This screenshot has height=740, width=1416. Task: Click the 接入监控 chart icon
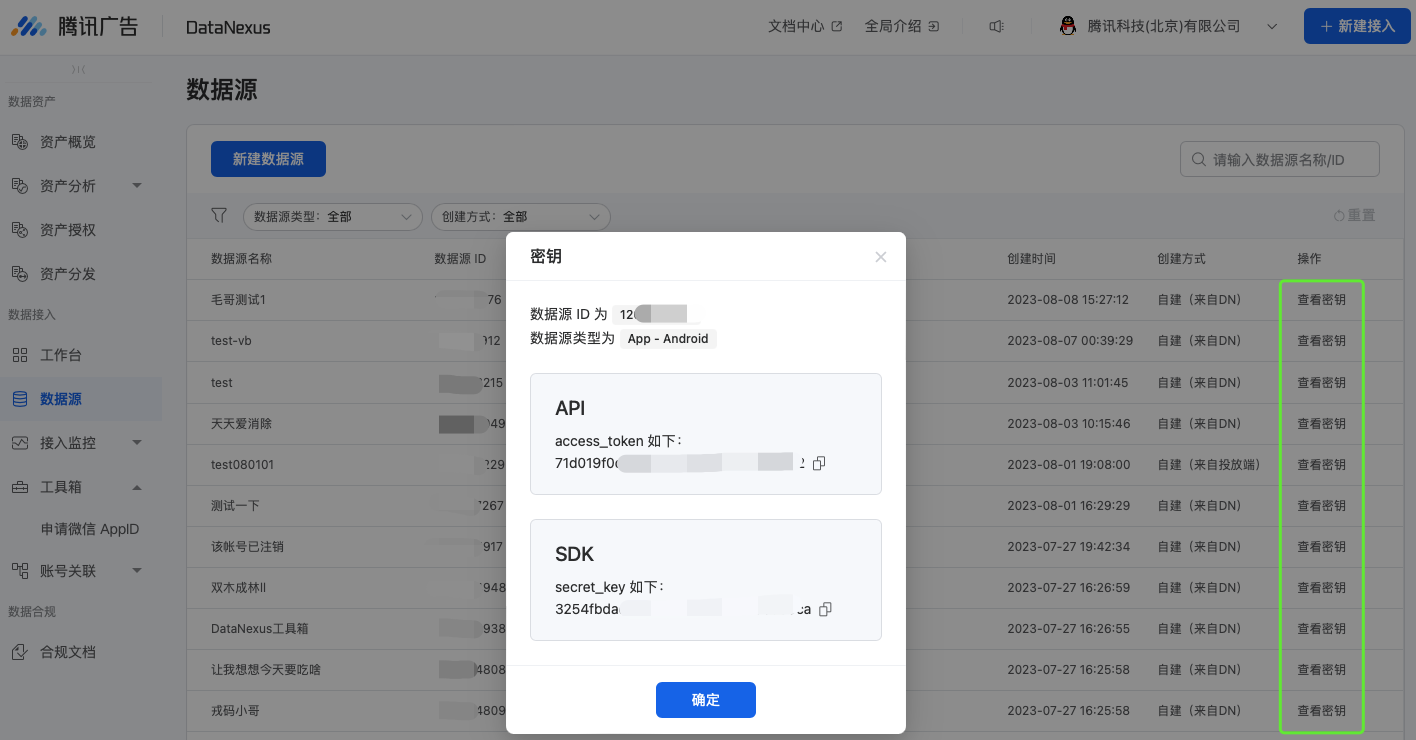pyautogui.click(x=20, y=442)
